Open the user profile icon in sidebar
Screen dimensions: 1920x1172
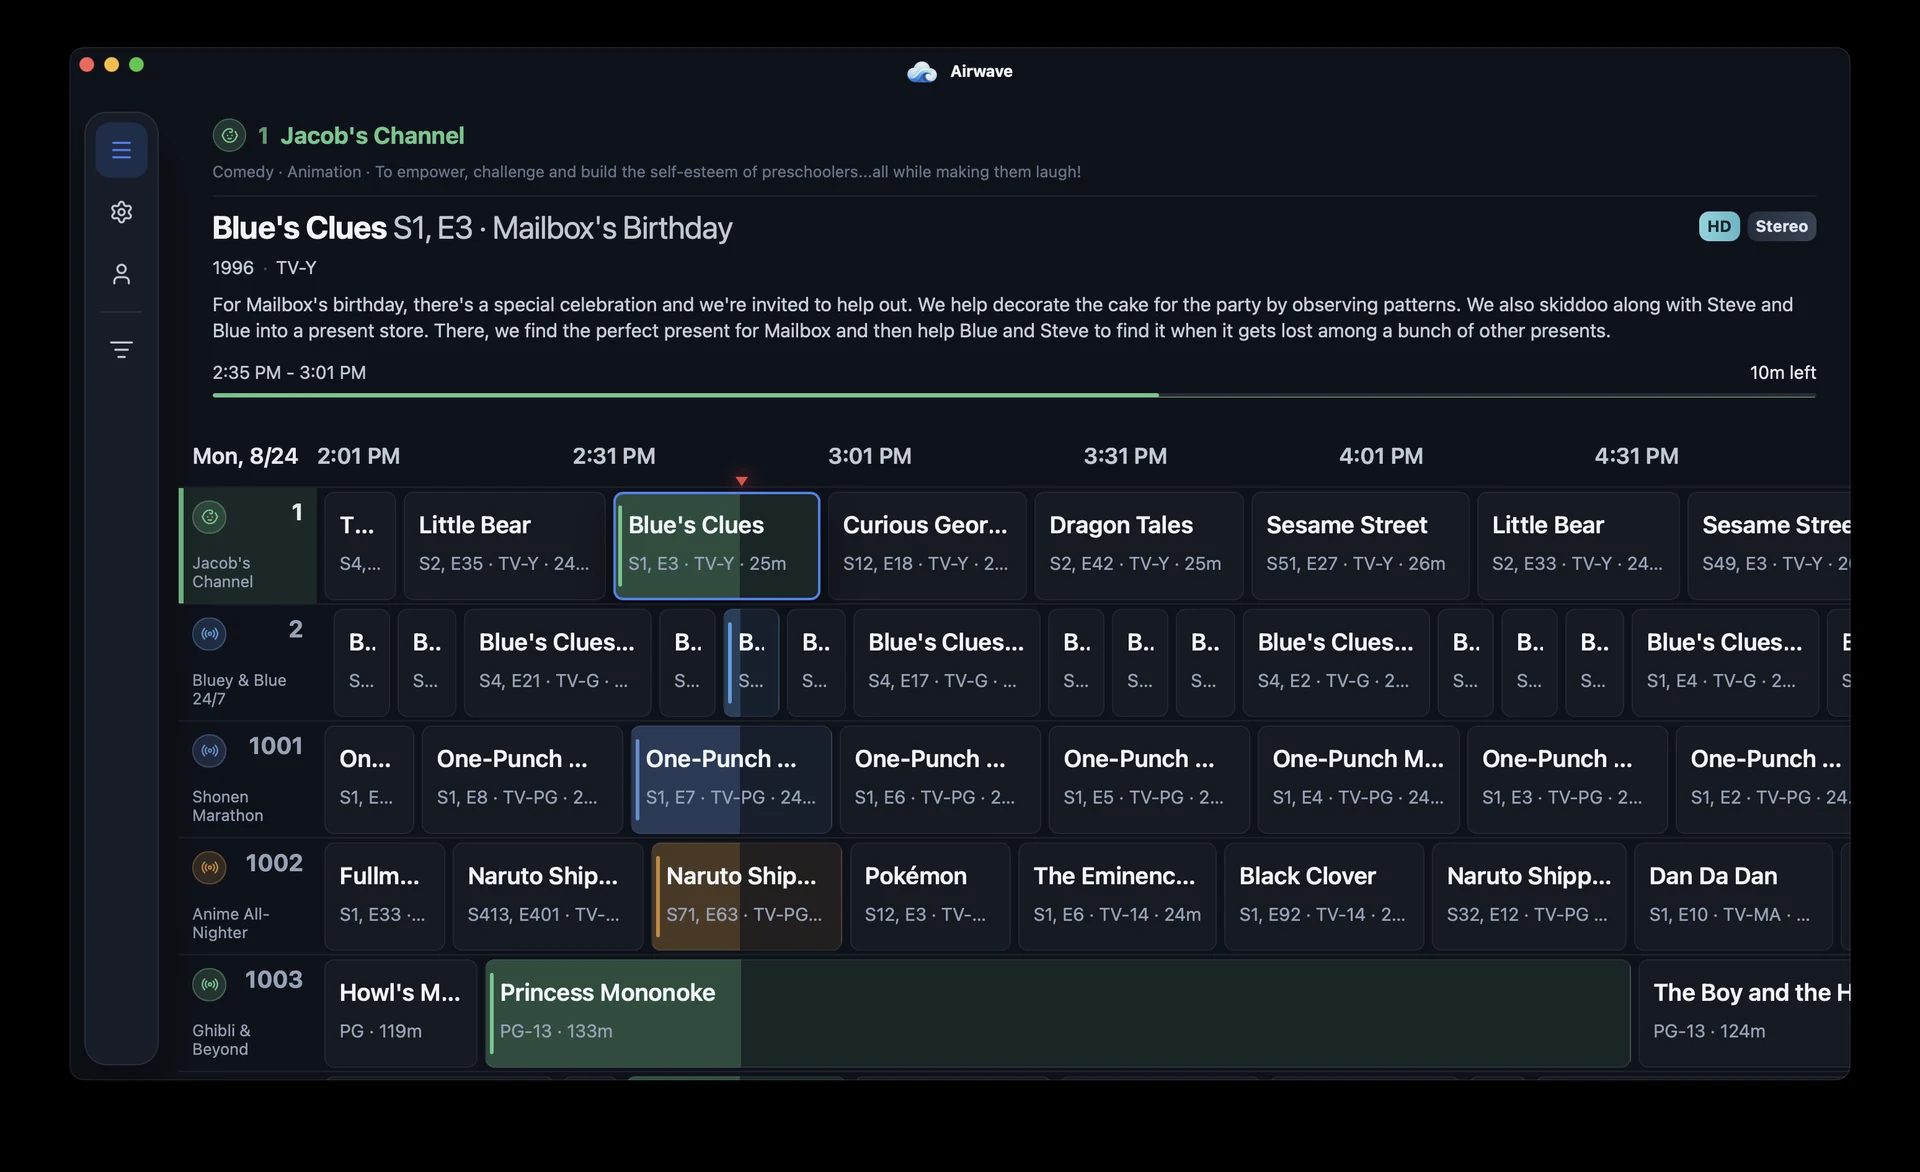[121, 274]
